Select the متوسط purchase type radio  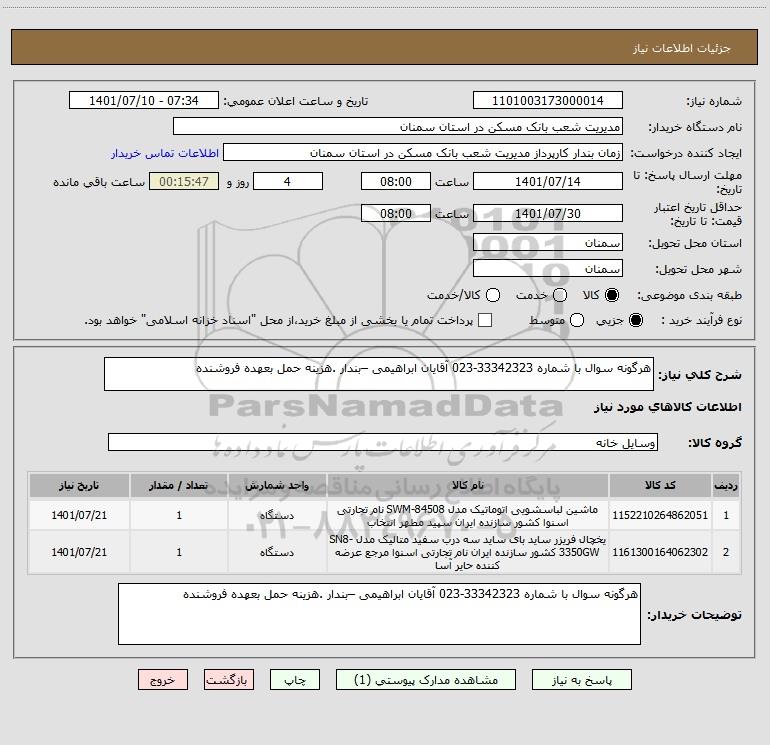tap(577, 320)
